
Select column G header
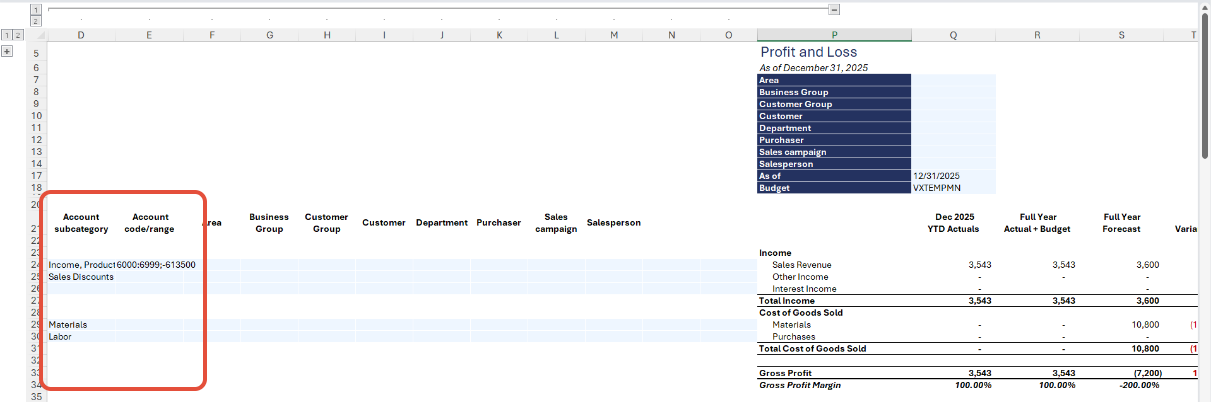tap(270, 35)
